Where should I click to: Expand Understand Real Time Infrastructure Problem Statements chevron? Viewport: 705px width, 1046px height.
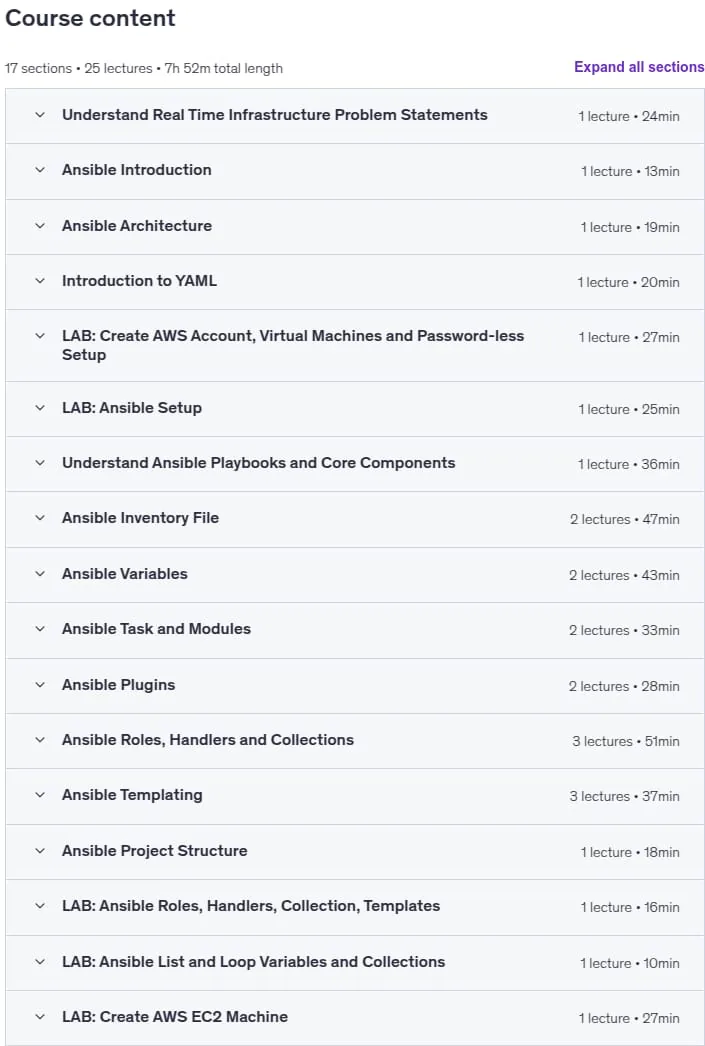(40, 115)
